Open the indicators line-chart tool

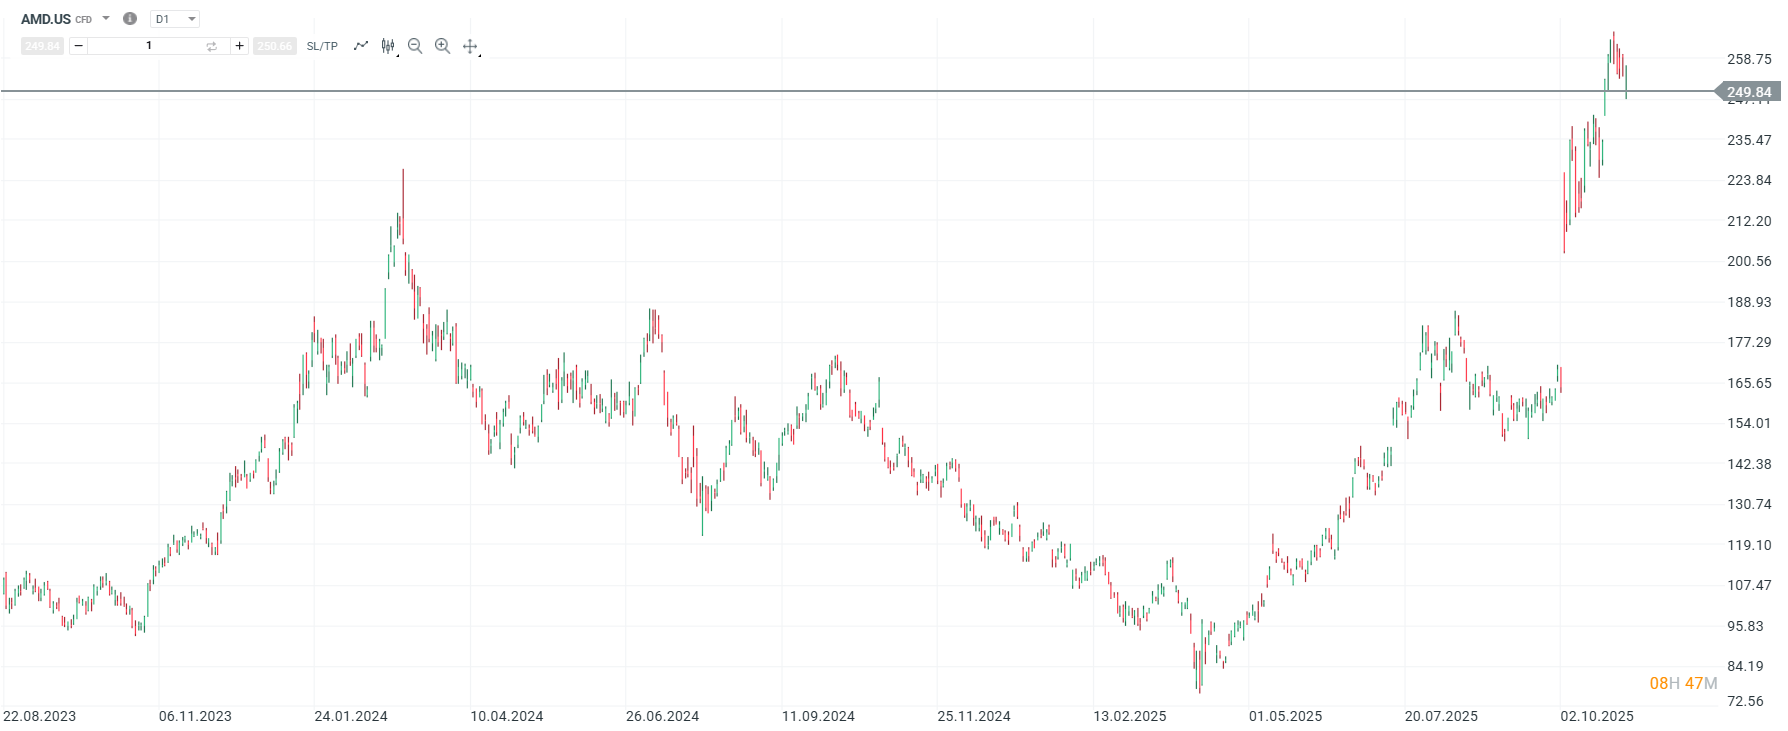tap(361, 46)
